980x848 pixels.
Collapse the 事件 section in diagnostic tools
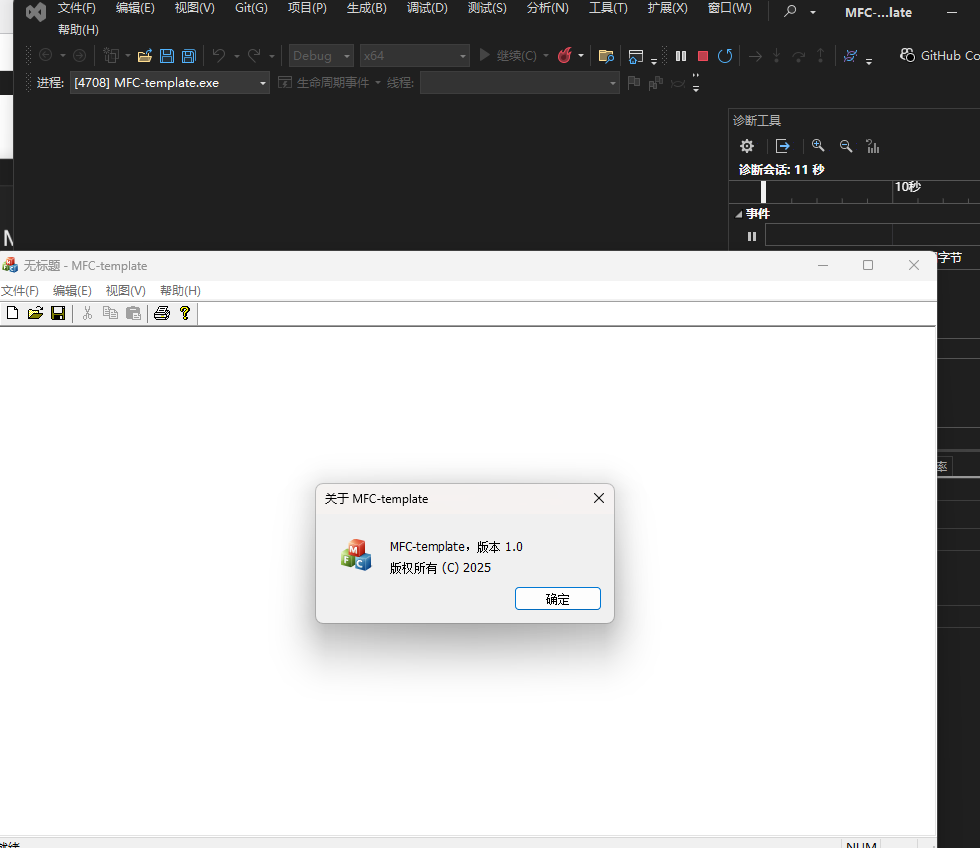click(738, 213)
